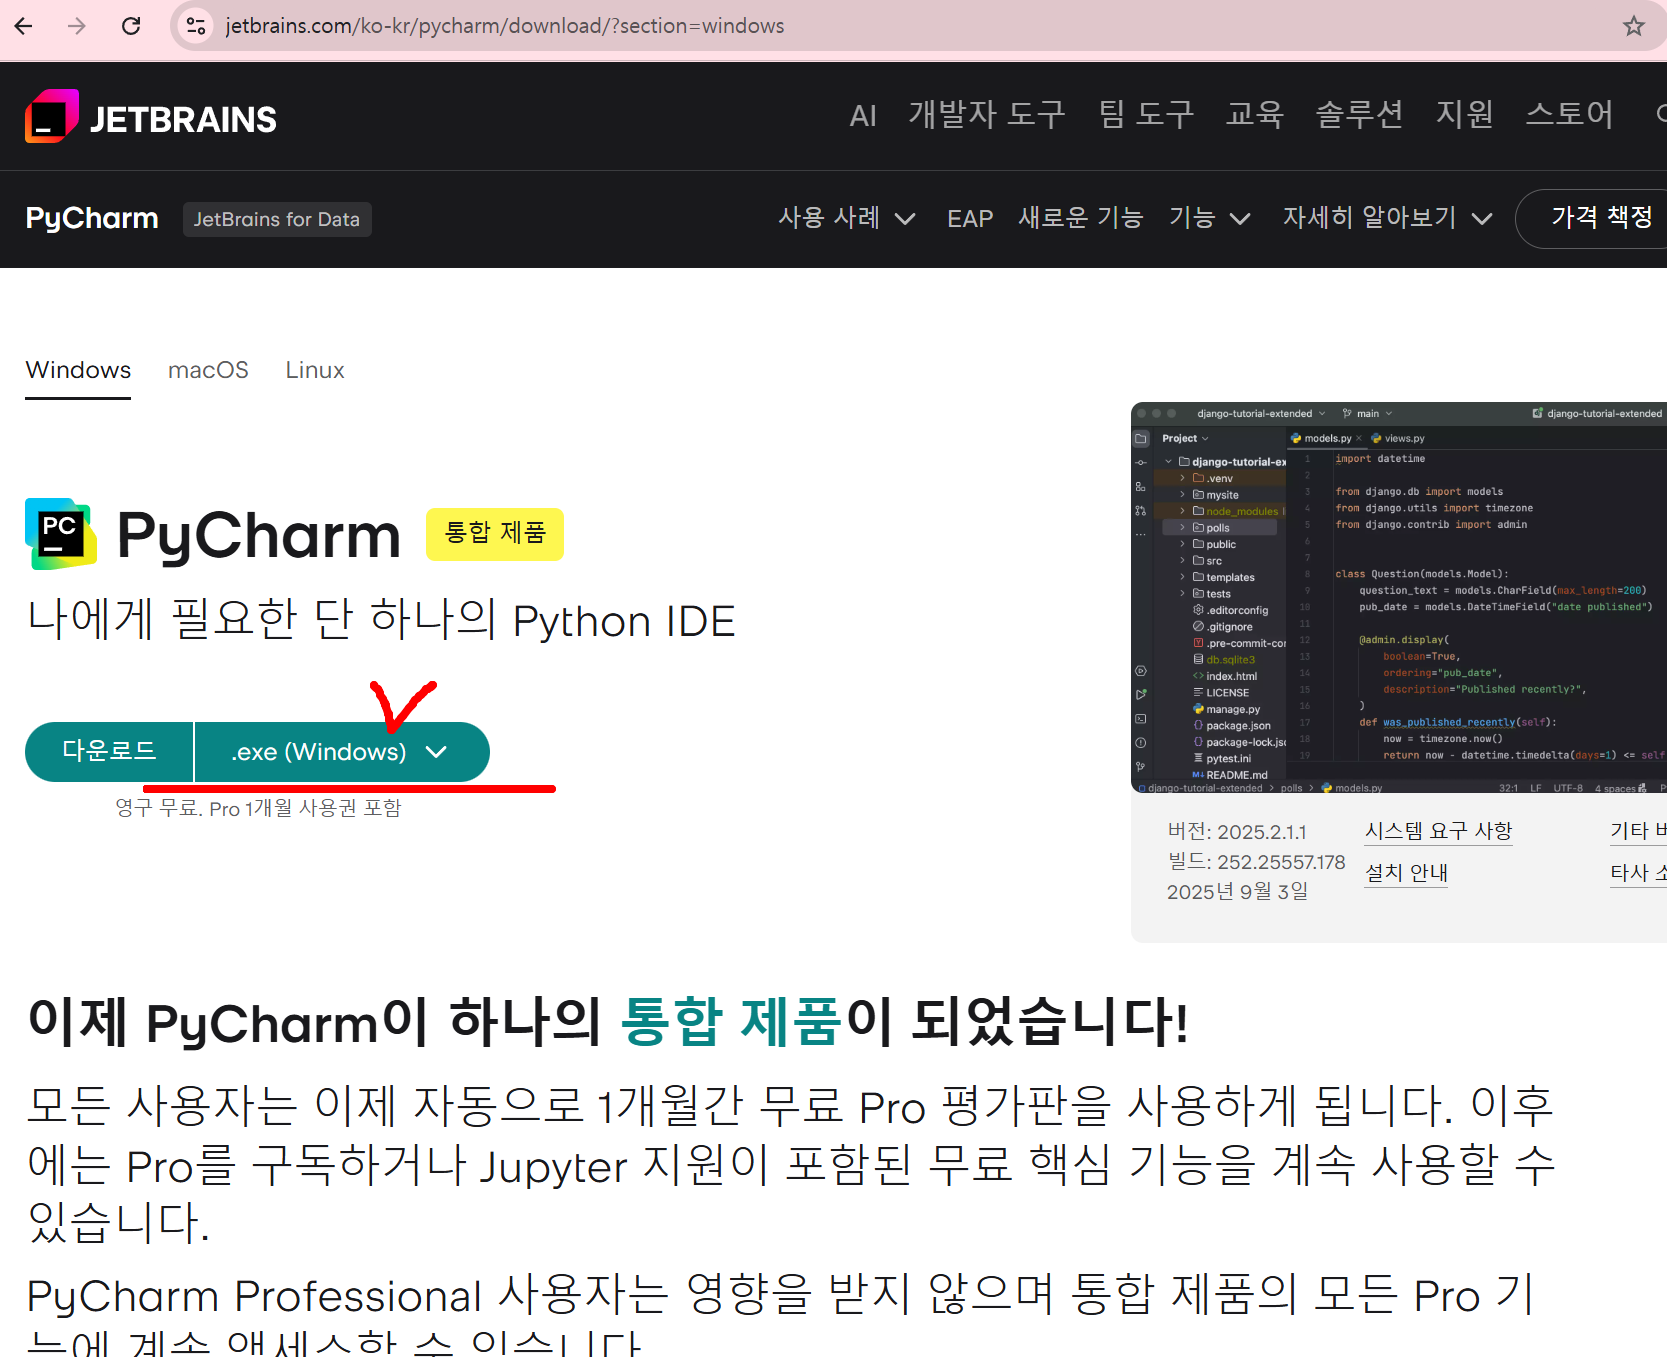Click 빌드: 252.25557.178 text
Viewport: 1667px width, 1357px height.
pos(1256,862)
